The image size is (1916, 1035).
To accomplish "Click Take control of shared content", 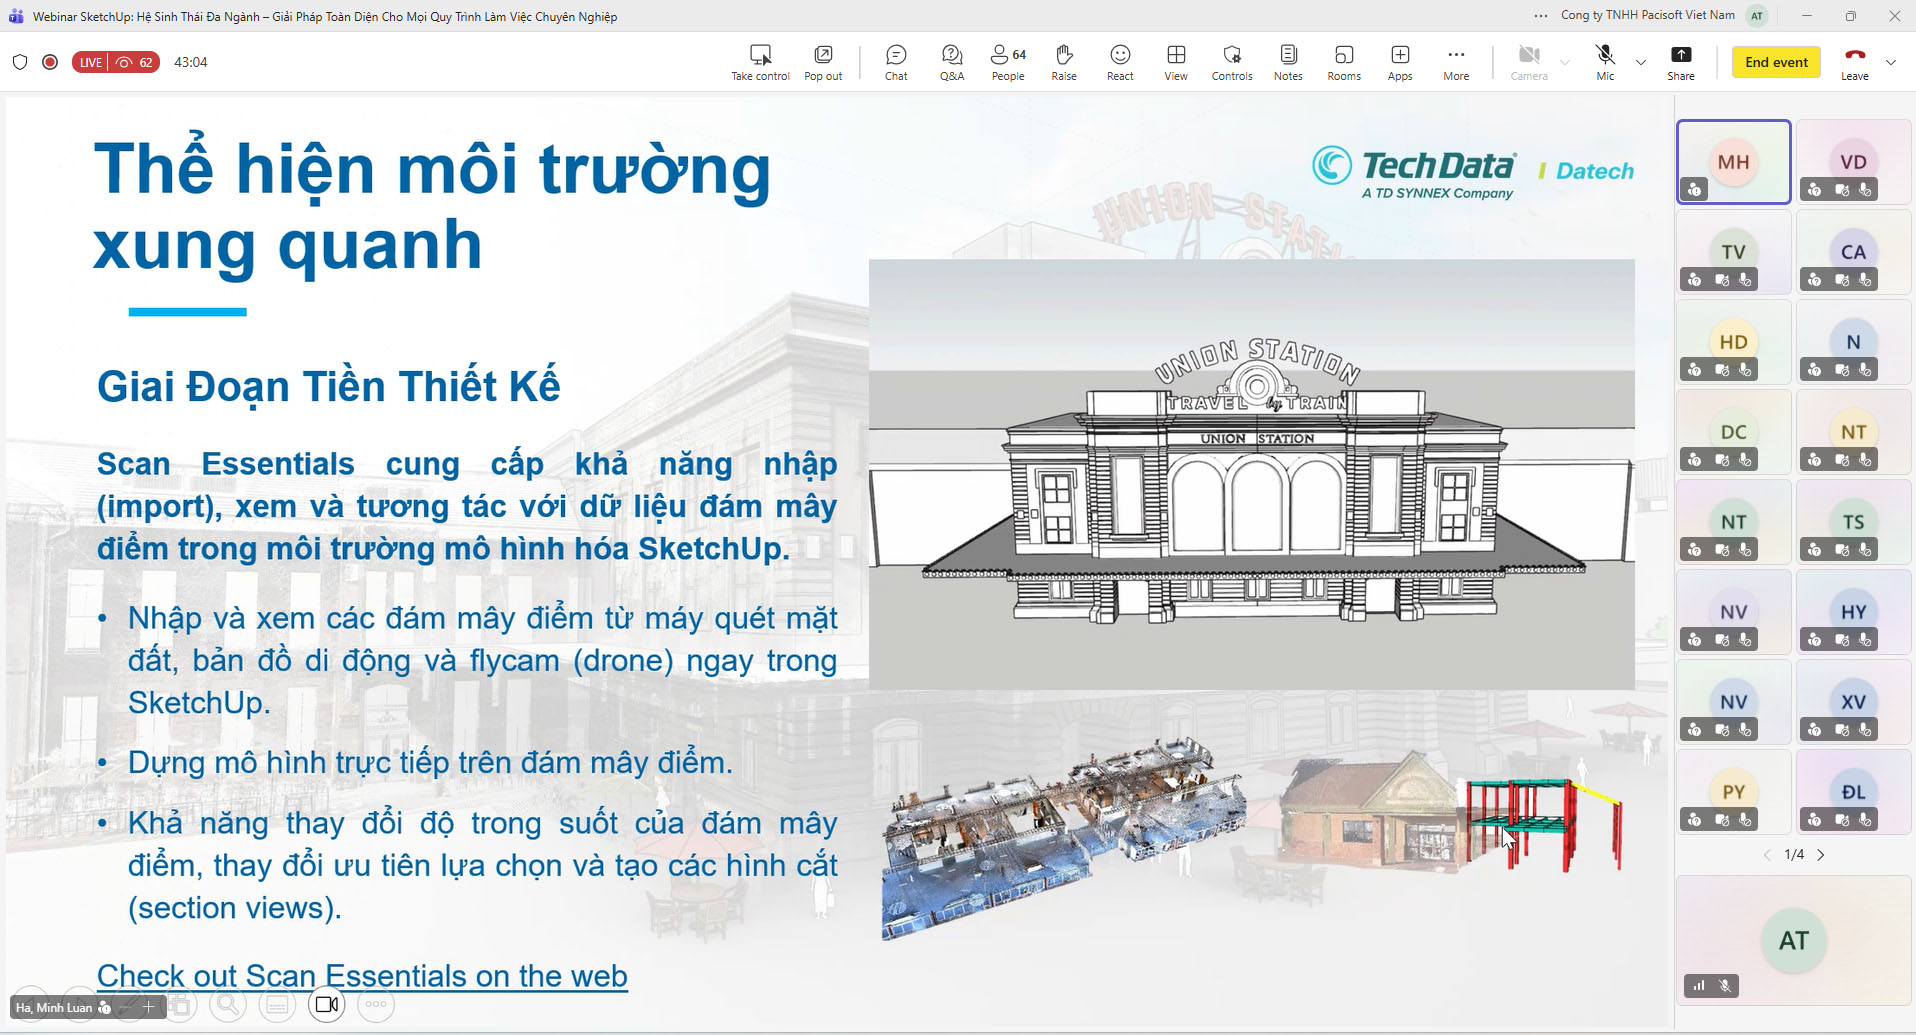I will tap(760, 62).
